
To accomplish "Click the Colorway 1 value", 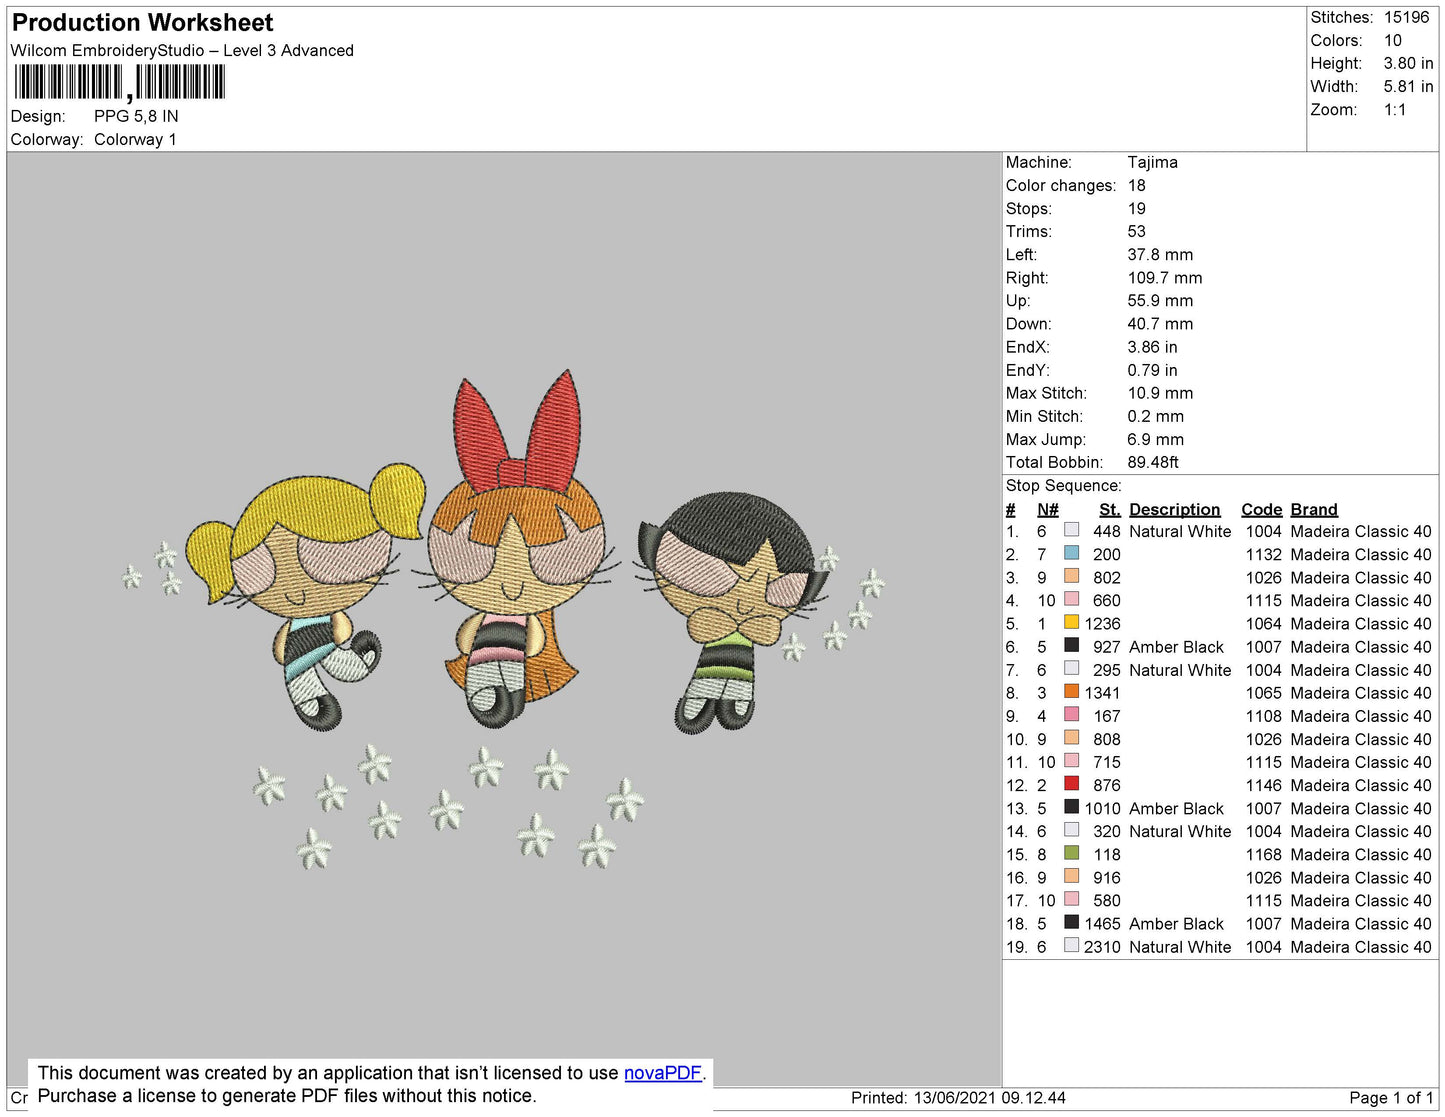I will click(x=135, y=139).
